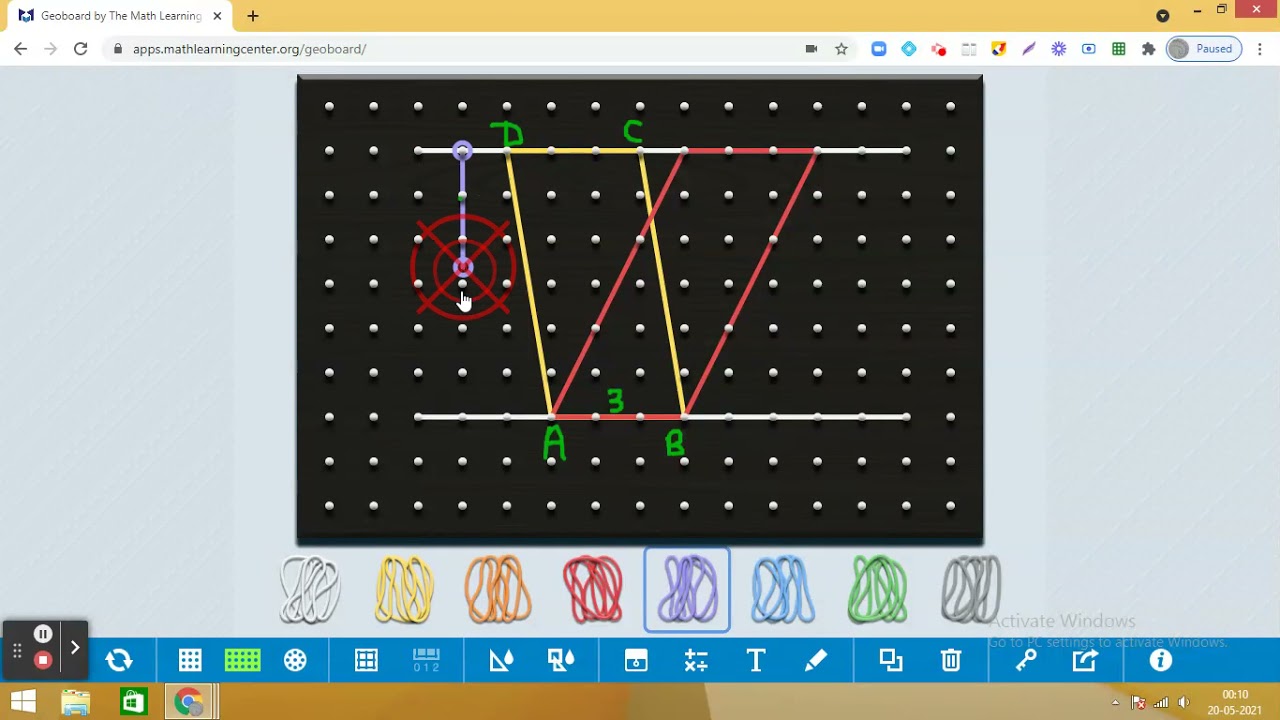Select the square-grid geoboard layout
The width and height of the screenshot is (1280, 720).
click(190, 660)
